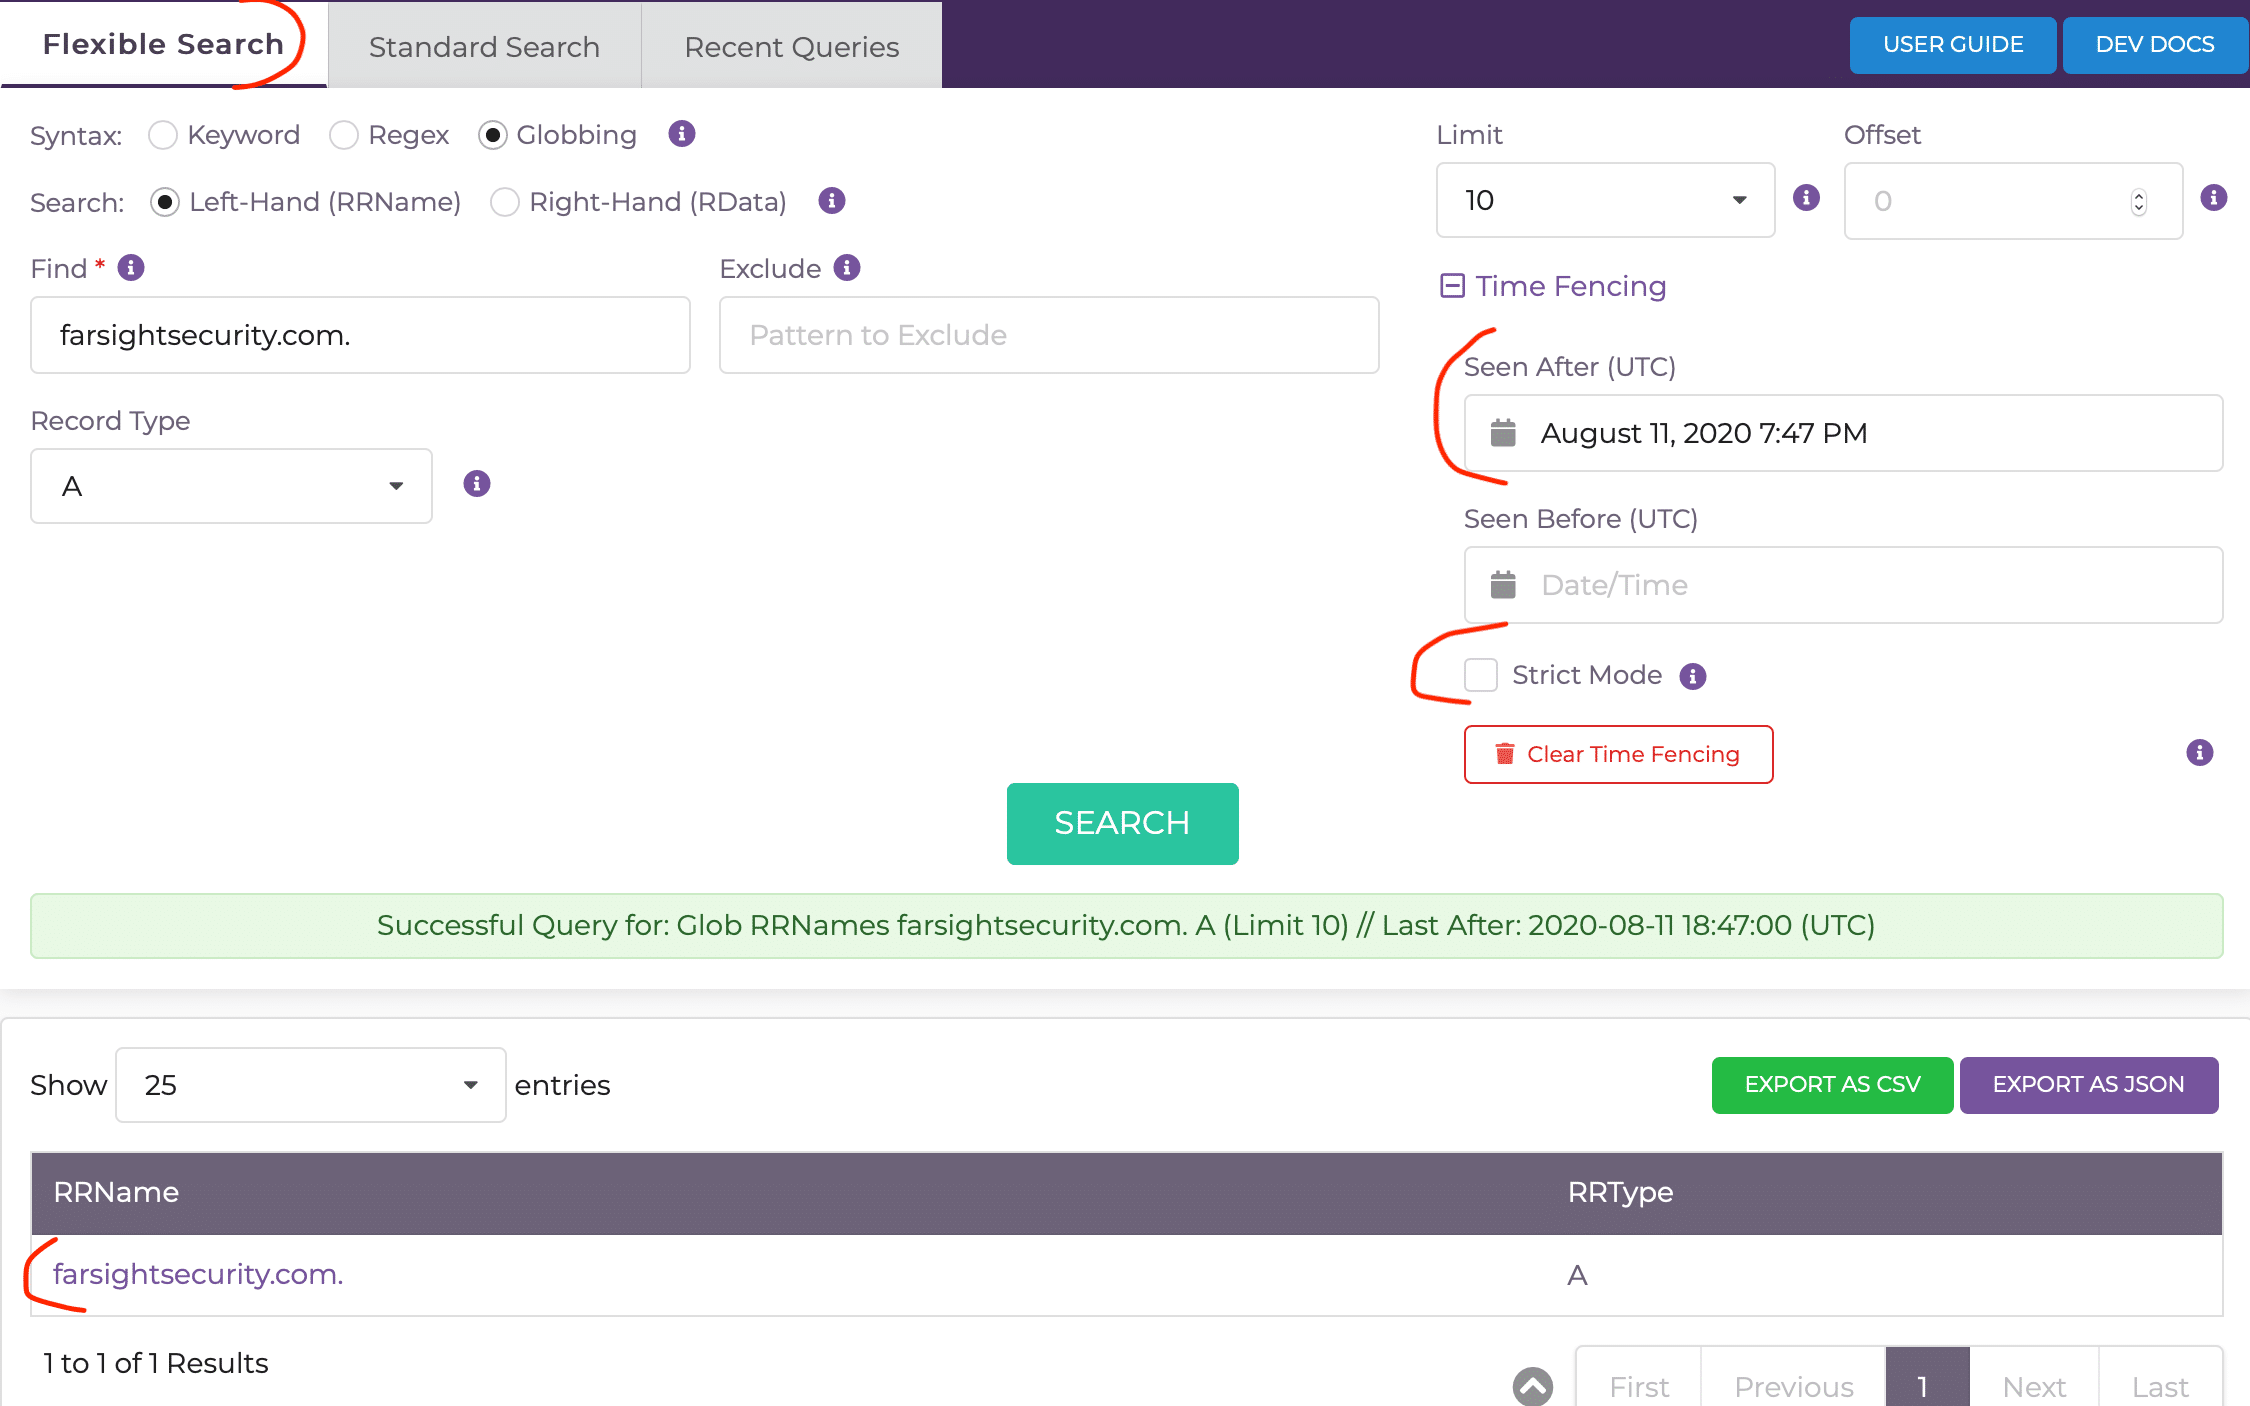The height and width of the screenshot is (1406, 2250).
Task: Switch to the Standard Search tab
Action: (x=484, y=47)
